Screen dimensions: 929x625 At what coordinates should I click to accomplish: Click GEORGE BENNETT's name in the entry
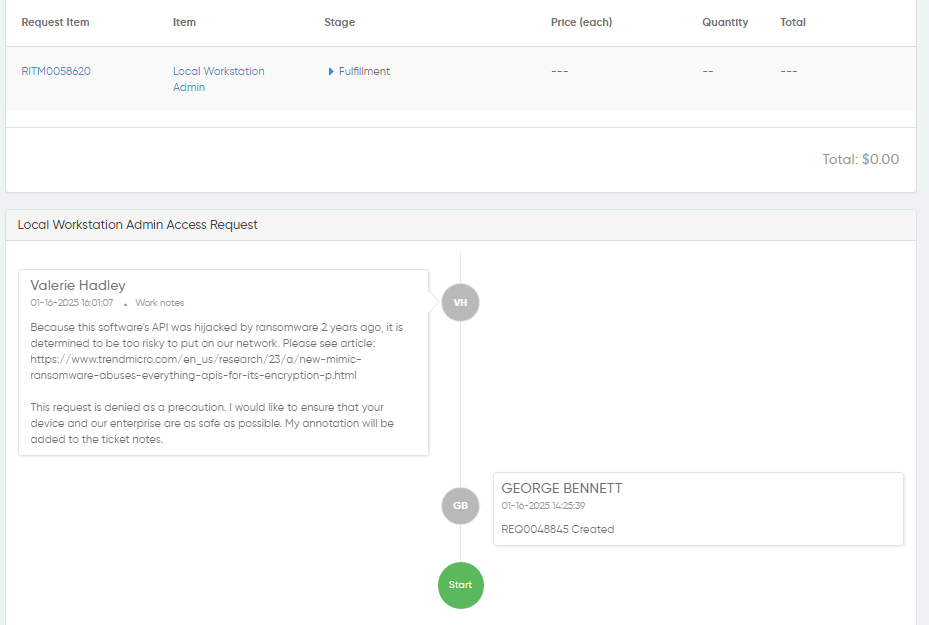[561, 488]
